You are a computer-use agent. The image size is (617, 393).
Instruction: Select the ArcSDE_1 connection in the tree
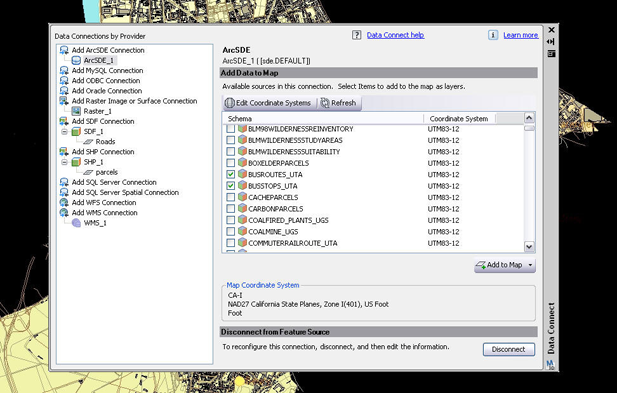[98, 61]
